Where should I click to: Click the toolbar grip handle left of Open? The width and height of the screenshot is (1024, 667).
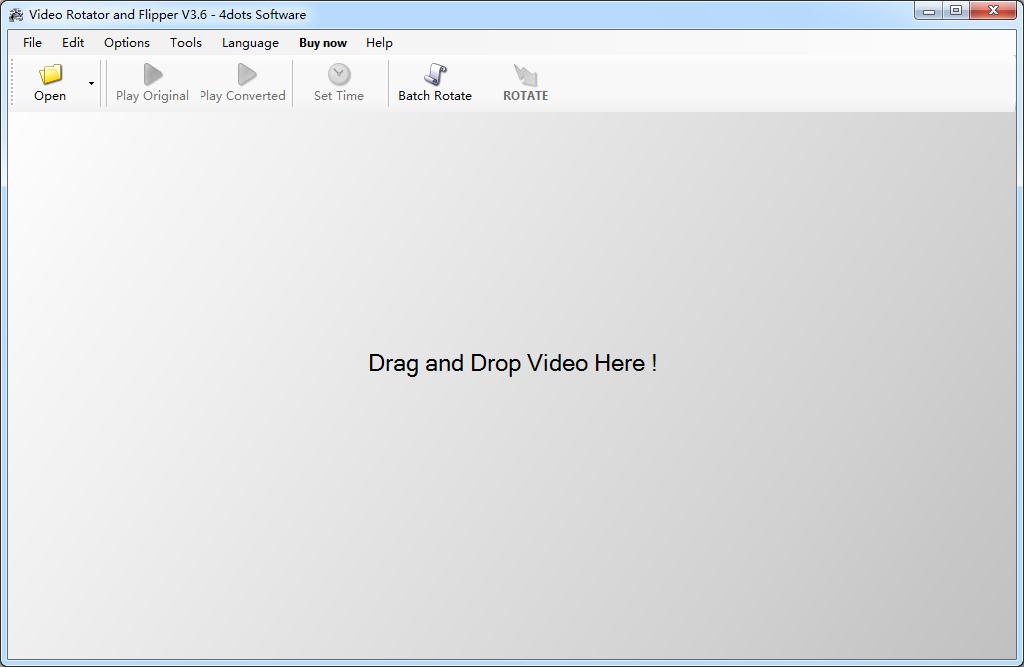click(14, 83)
